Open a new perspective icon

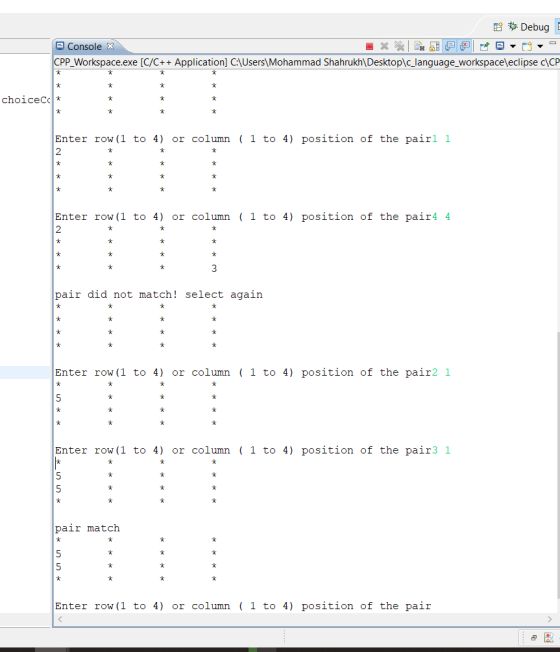click(498, 27)
